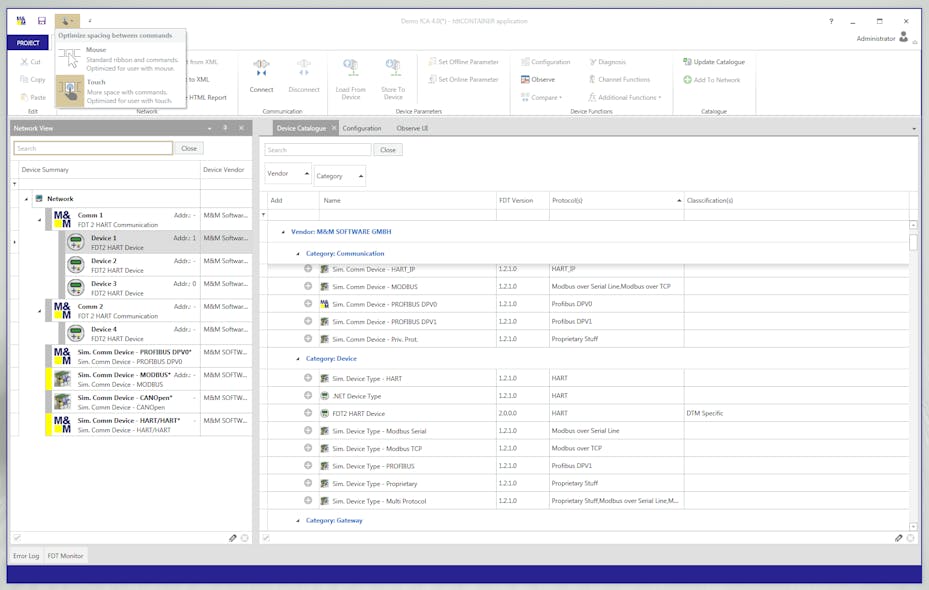Click the Copy command in Edit group
The width and height of the screenshot is (929, 590).
33,79
